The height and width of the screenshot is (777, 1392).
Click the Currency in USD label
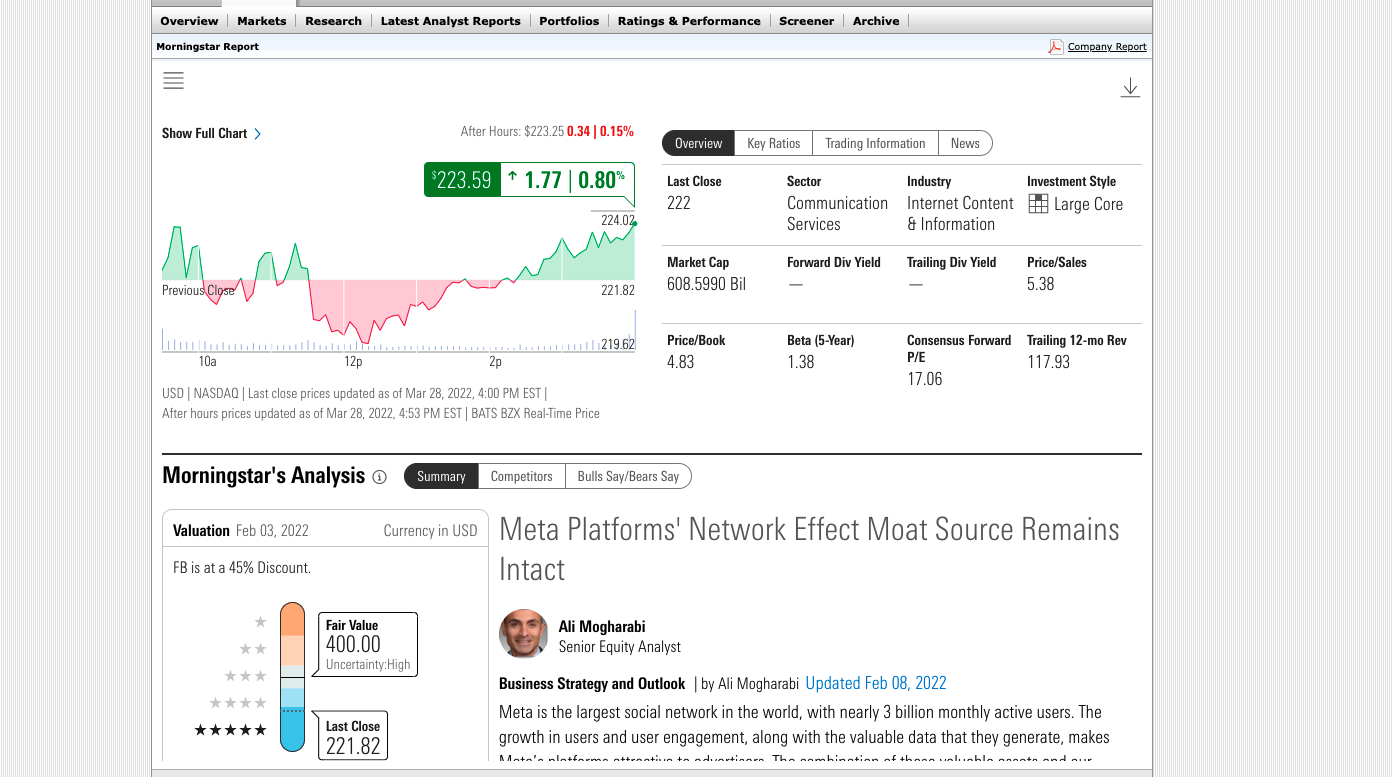431,531
